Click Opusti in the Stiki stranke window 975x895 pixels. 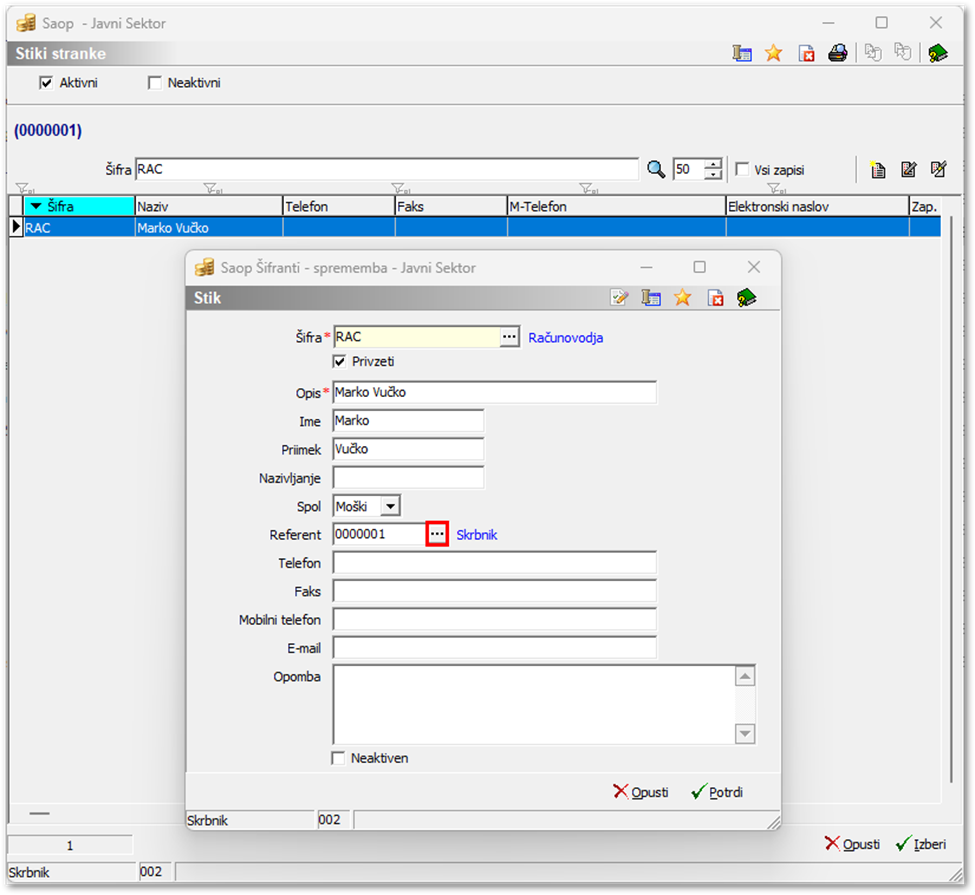852,845
